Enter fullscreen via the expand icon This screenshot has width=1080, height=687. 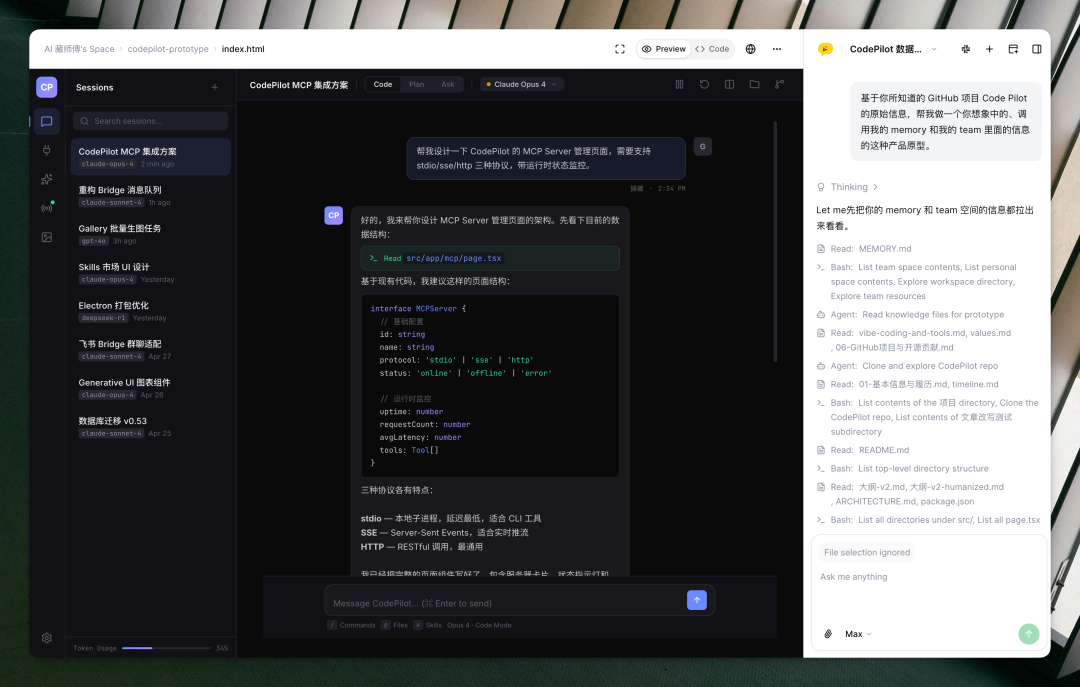click(x=620, y=48)
